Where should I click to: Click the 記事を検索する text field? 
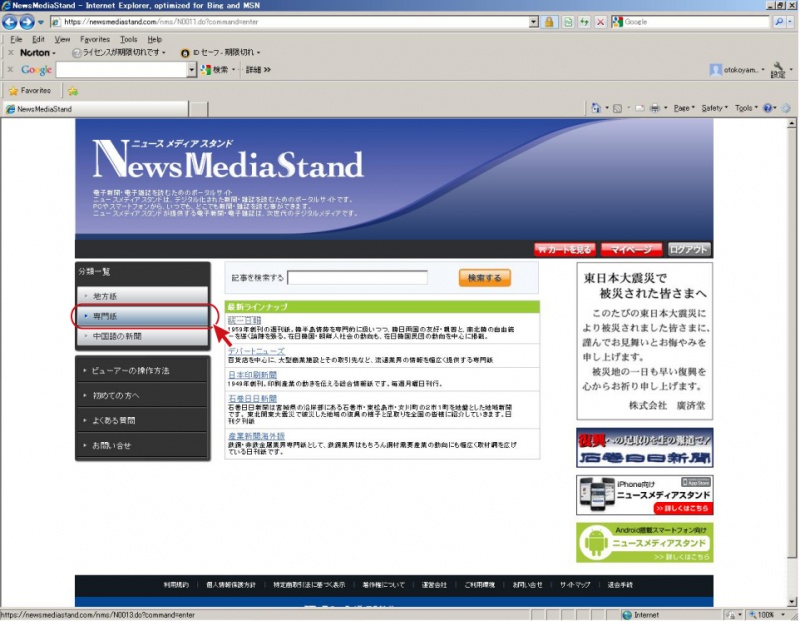point(358,278)
